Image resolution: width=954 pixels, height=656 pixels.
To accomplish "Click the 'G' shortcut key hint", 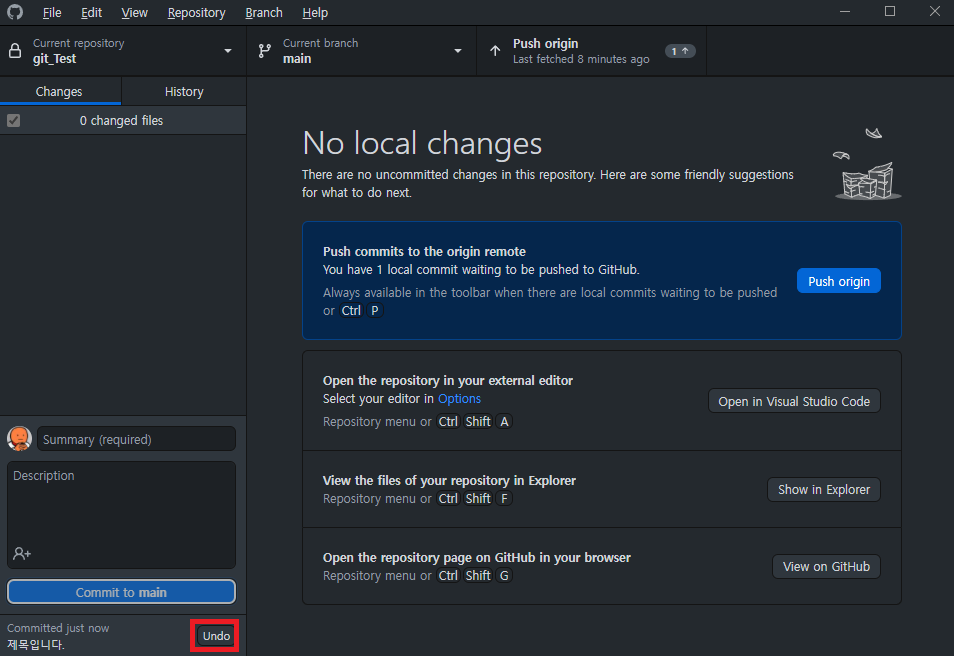I will 504,576.
